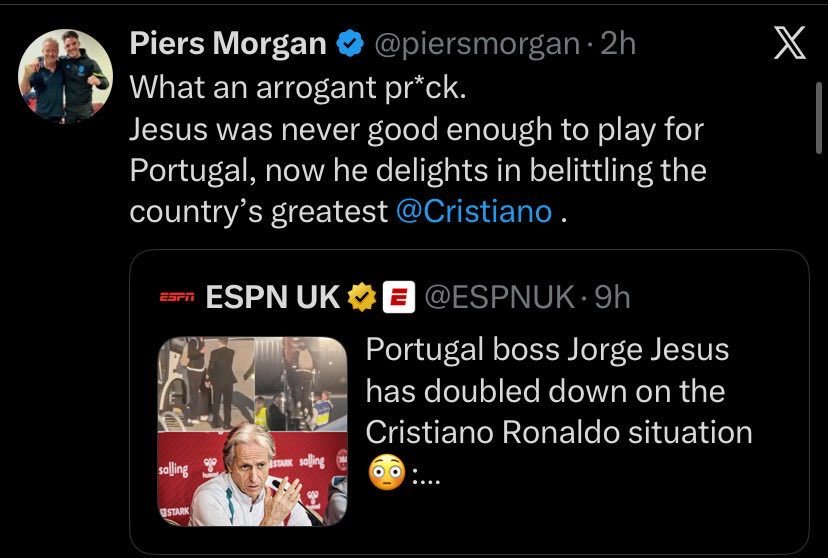Click the @ESPNUK handle

tap(500, 297)
